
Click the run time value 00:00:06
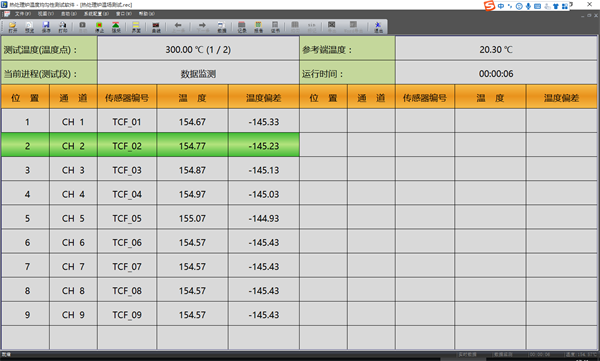pyautogui.click(x=496, y=74)
